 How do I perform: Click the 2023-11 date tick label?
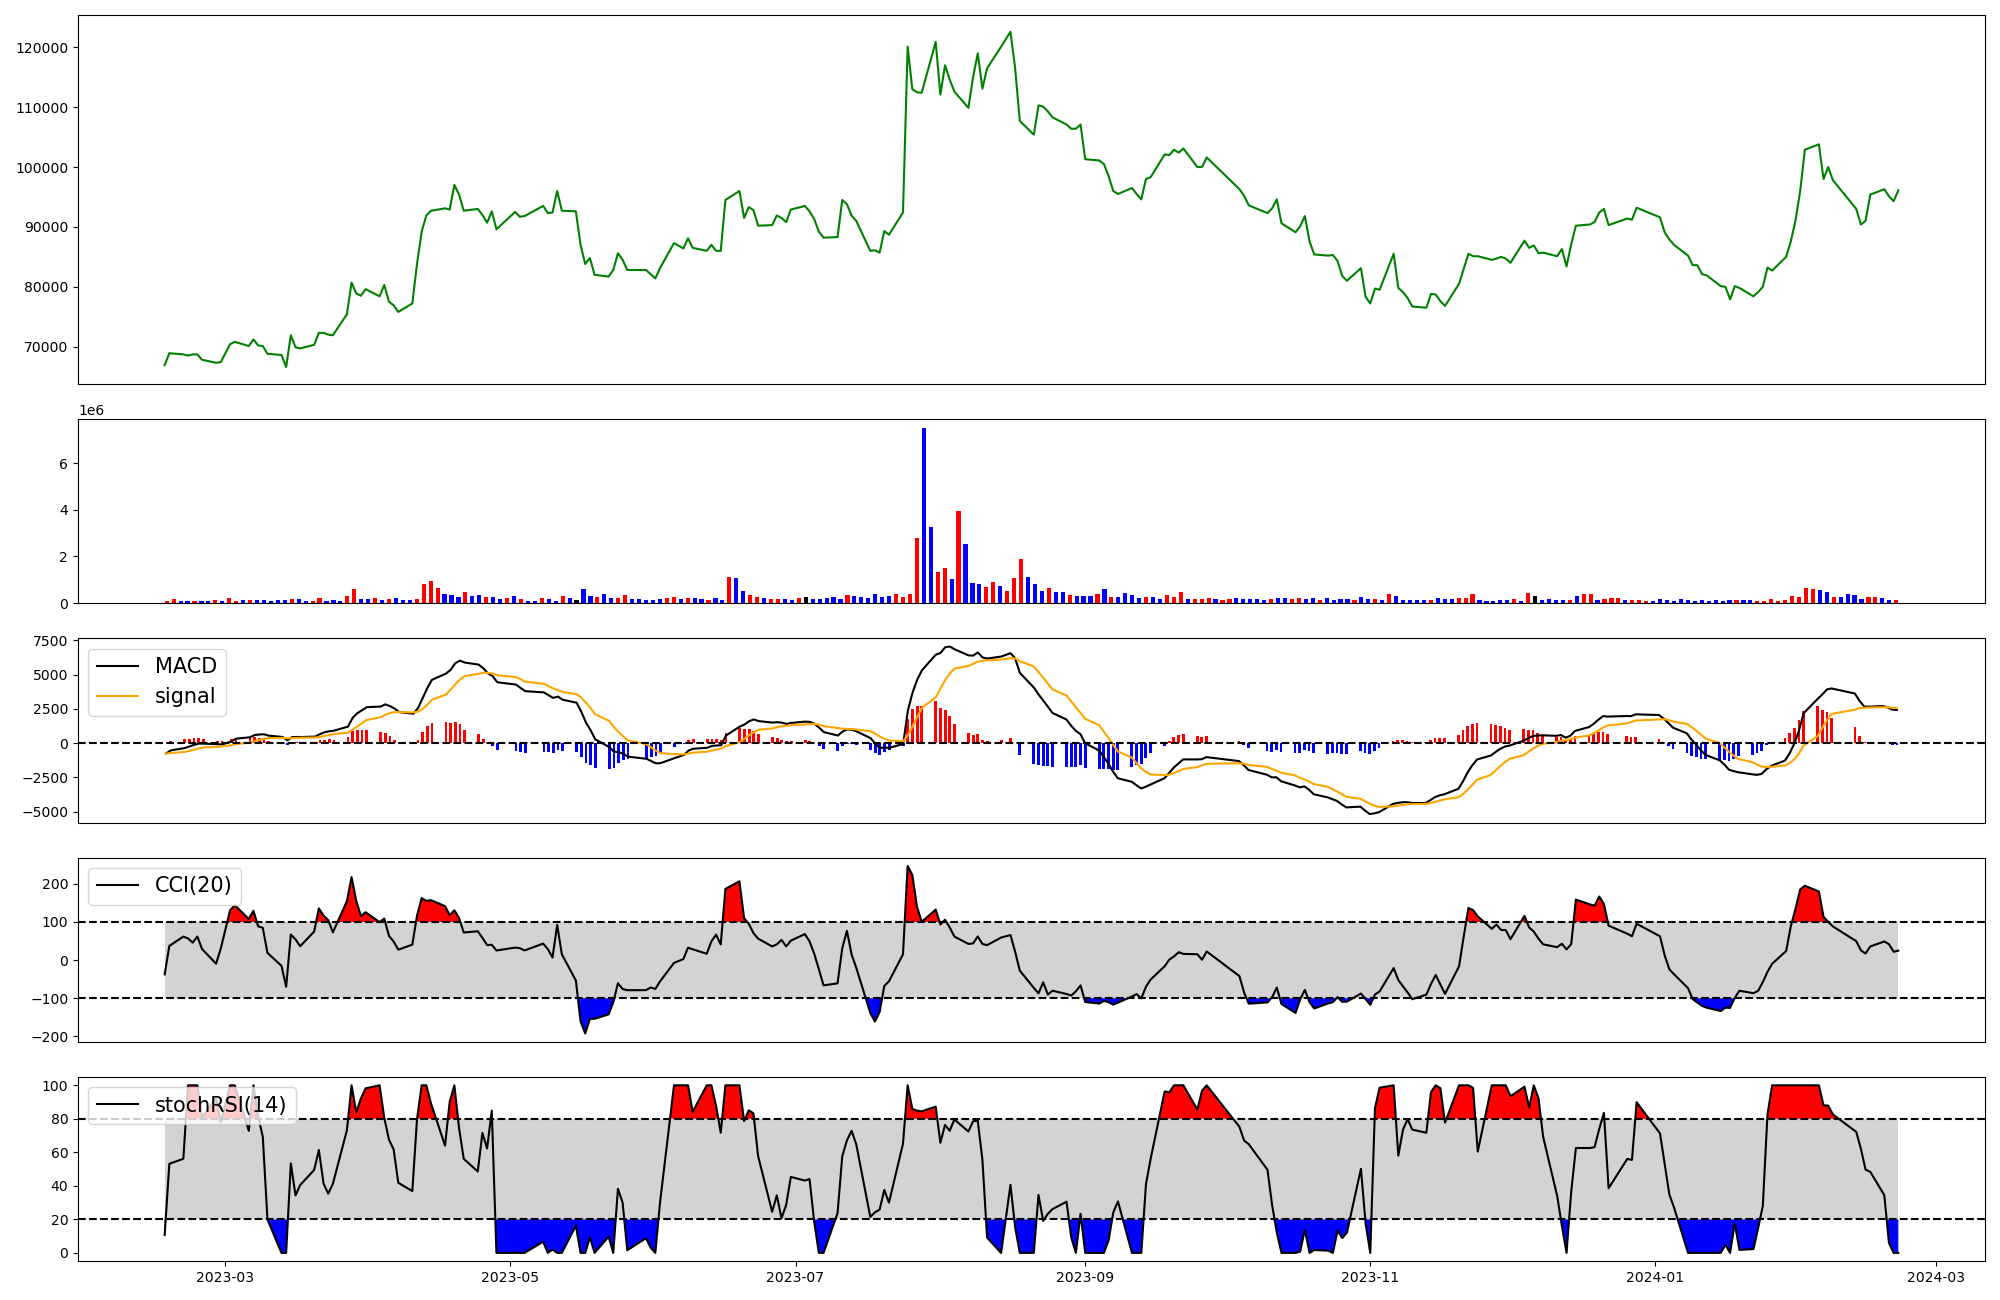point(1370,1277)
